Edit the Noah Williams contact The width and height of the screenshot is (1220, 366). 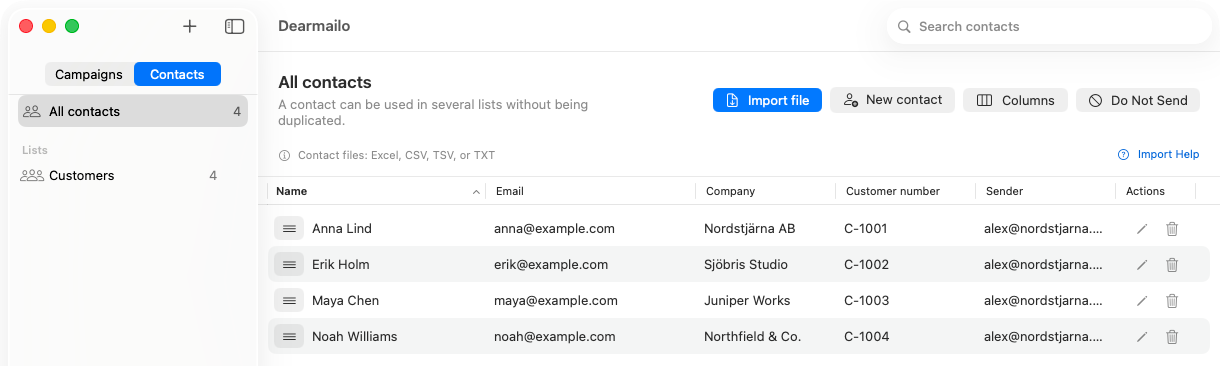(1142, 336)
